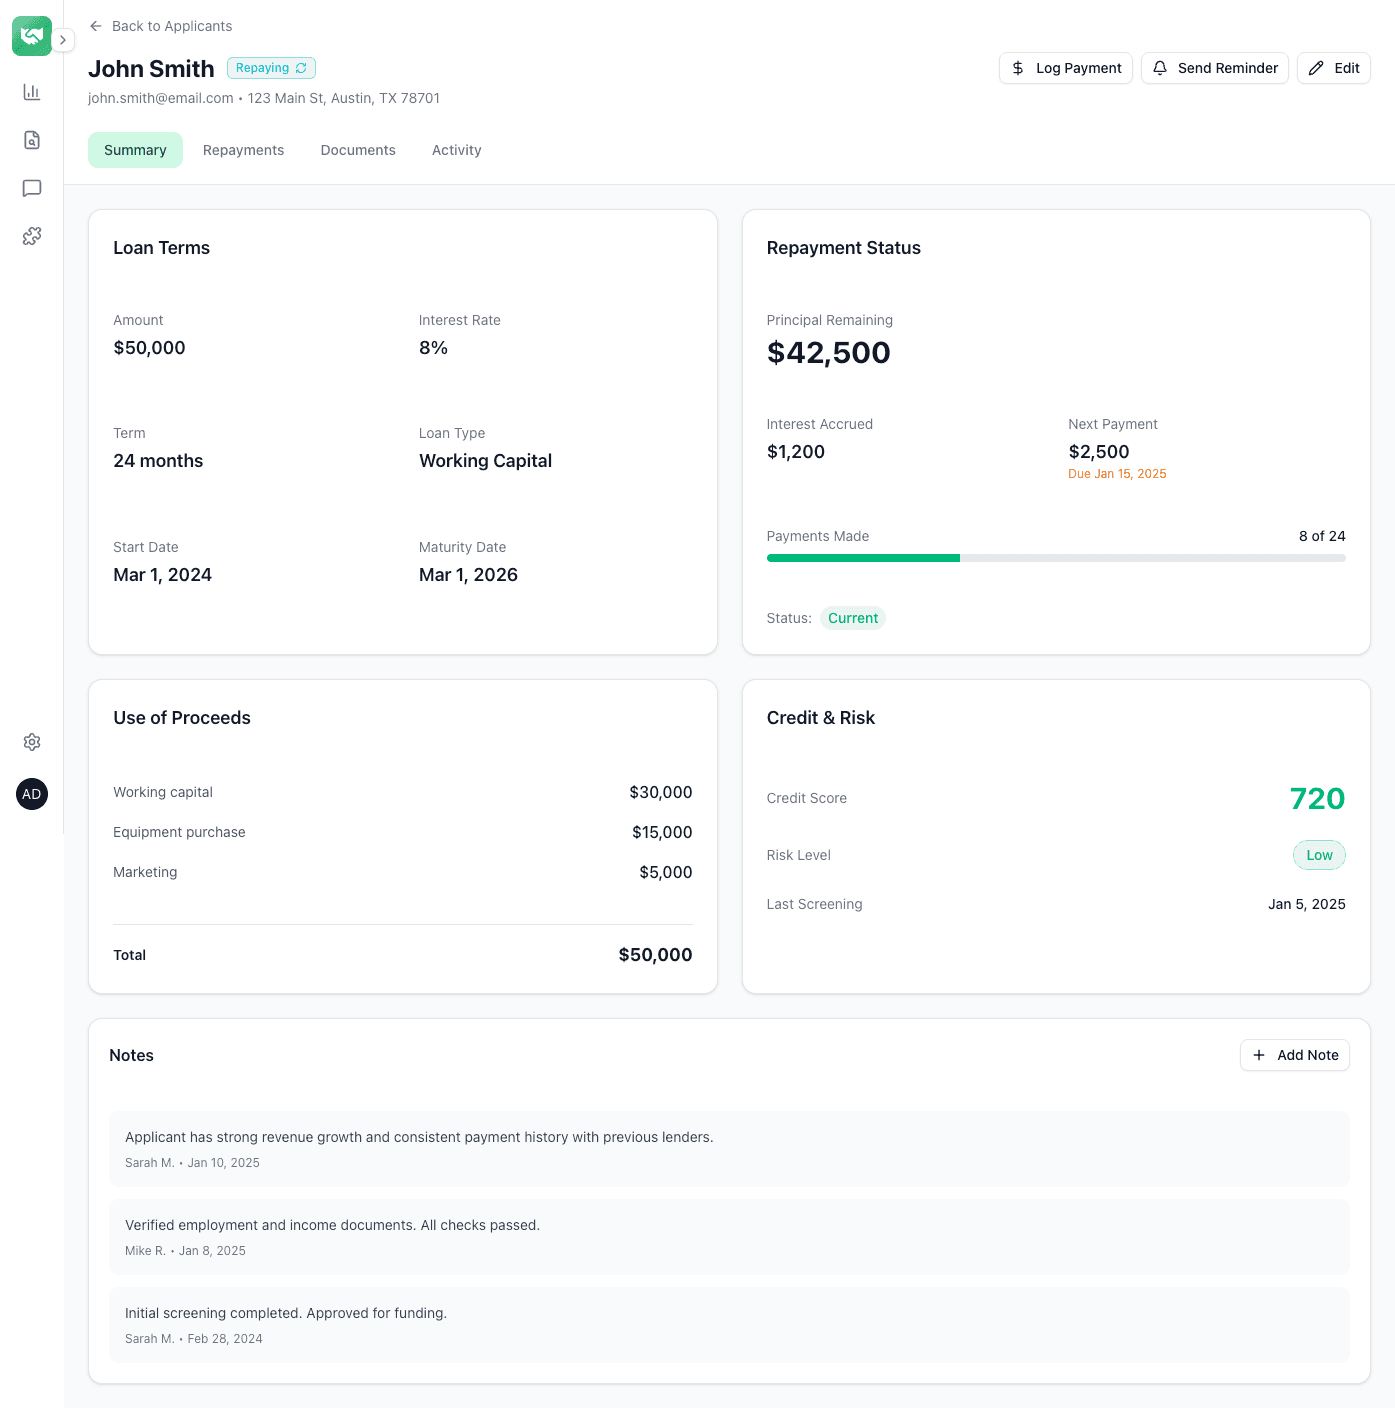
Task: Click the Mar 1, 2026 maturity date
Action: 468,575
